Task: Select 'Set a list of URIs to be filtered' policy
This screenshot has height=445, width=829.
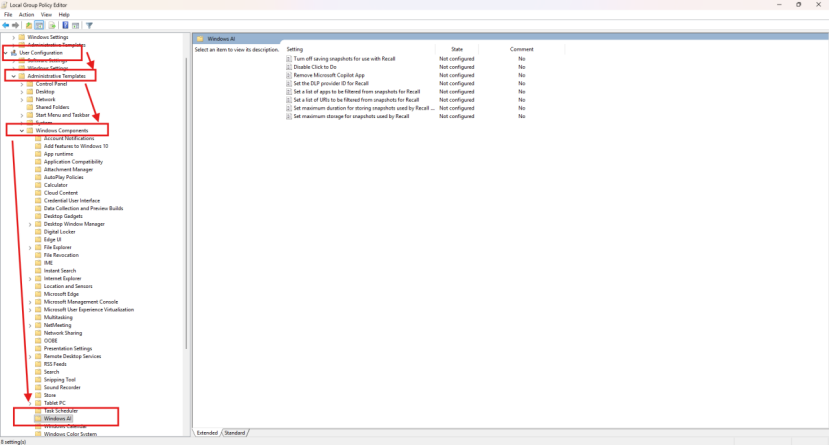Action: (x=356, y=100)
